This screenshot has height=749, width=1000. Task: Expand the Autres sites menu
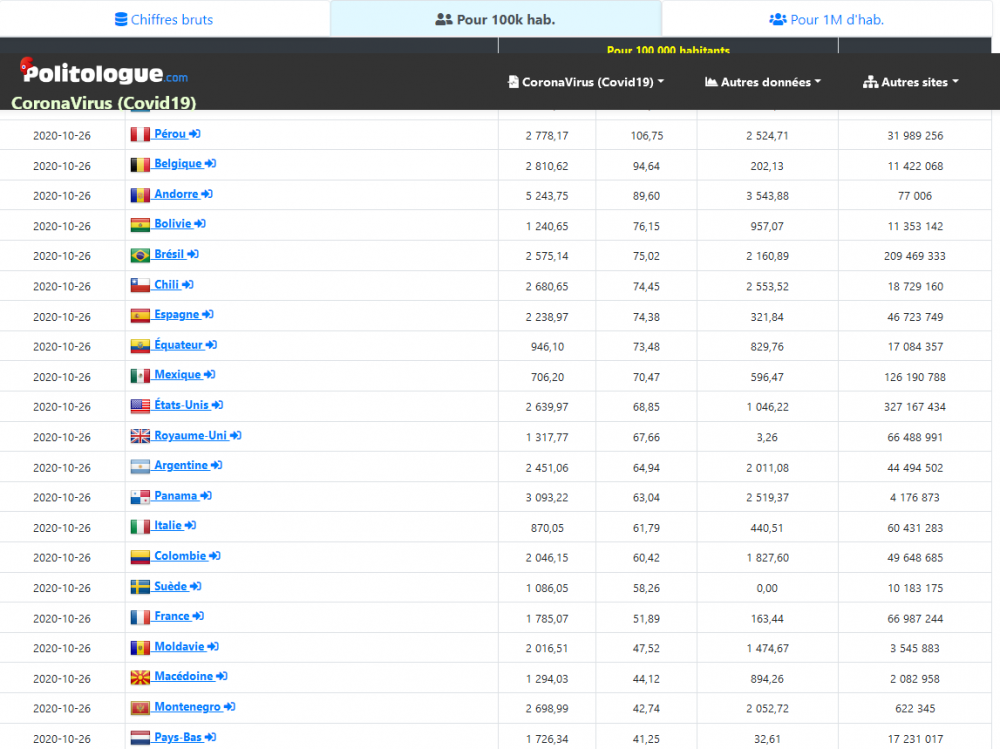click(911, 82)
